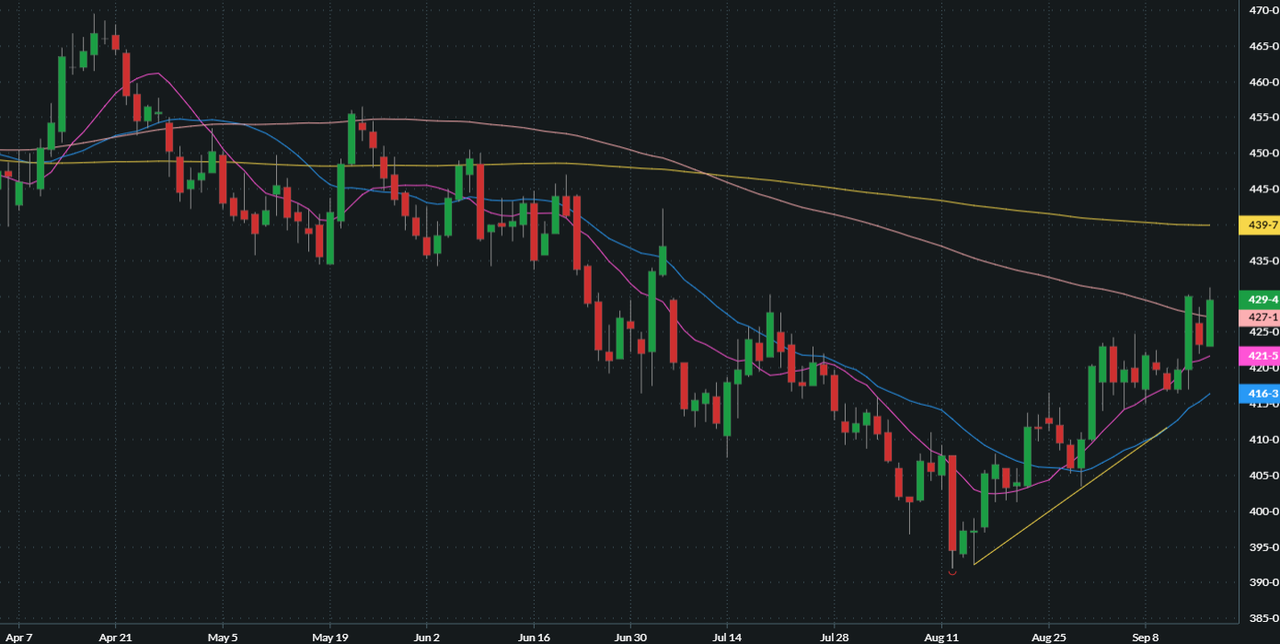Click the 435-0 price axis label
Viewport: 1280px width, 644px height.
[x=1264, y=260]
